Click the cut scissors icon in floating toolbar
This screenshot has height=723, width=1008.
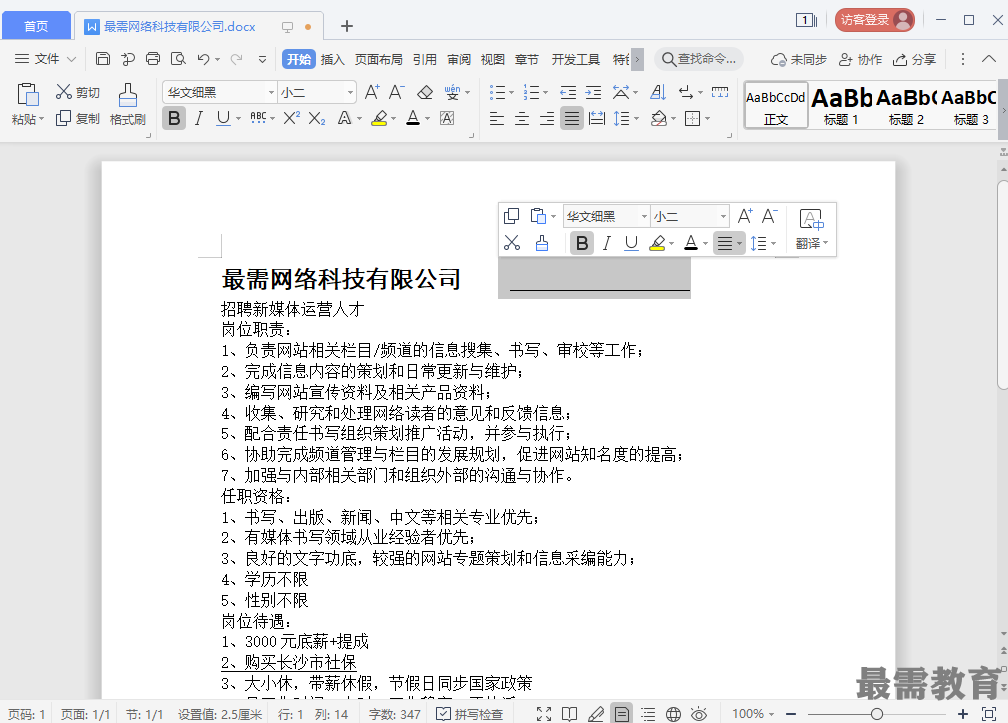(512, 243)
